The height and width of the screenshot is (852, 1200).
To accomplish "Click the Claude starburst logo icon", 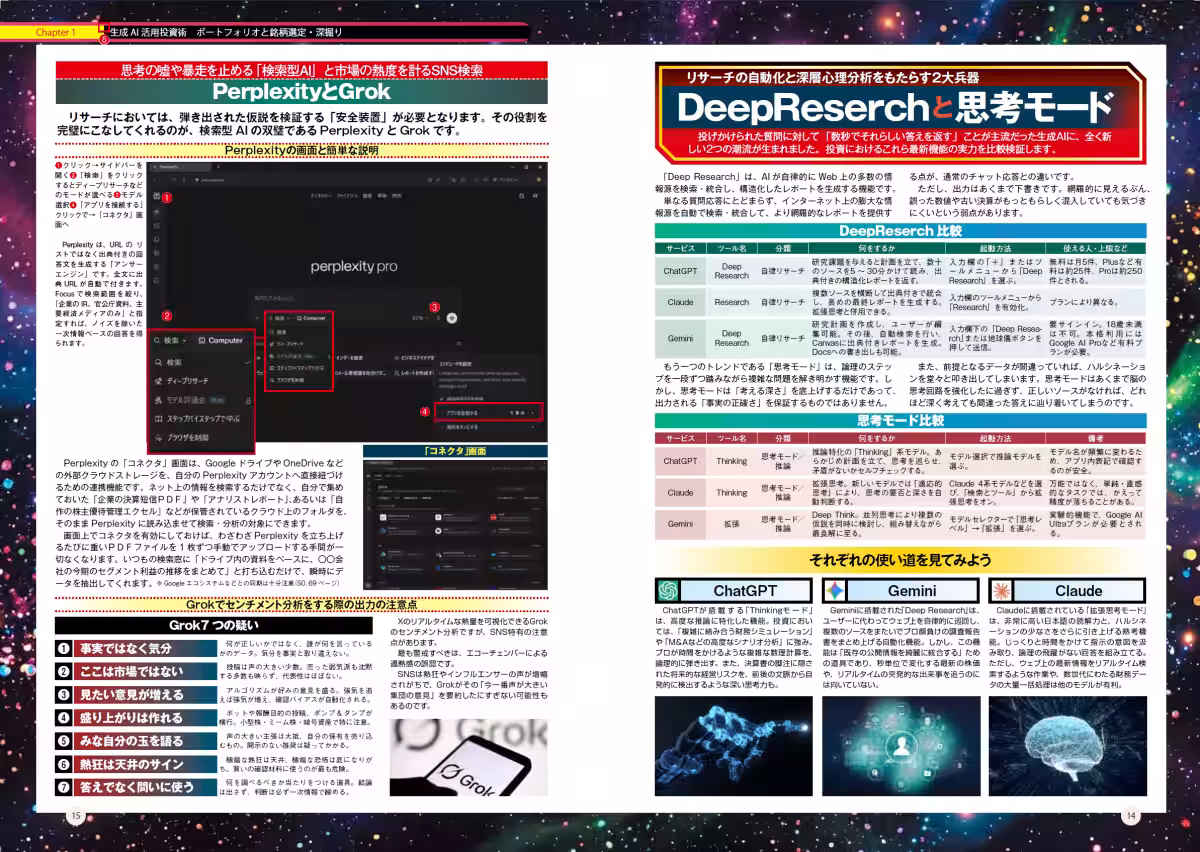I will point(1000,590).
